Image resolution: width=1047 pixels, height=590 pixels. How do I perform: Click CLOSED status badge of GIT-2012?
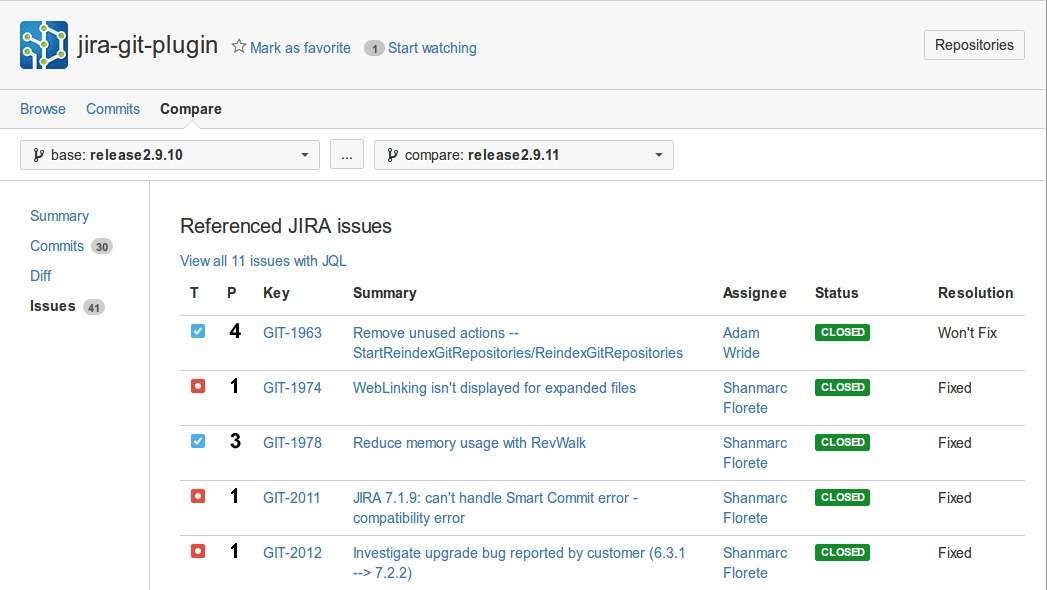pyautogui.click(x=842, y=552)
